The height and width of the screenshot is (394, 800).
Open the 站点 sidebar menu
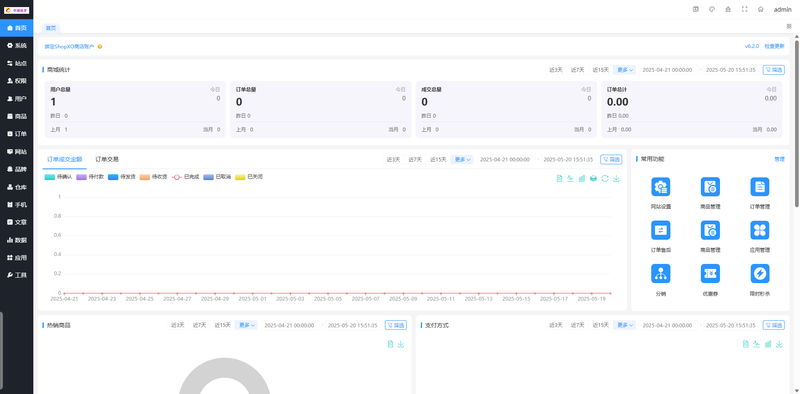(x=17, y=63)
